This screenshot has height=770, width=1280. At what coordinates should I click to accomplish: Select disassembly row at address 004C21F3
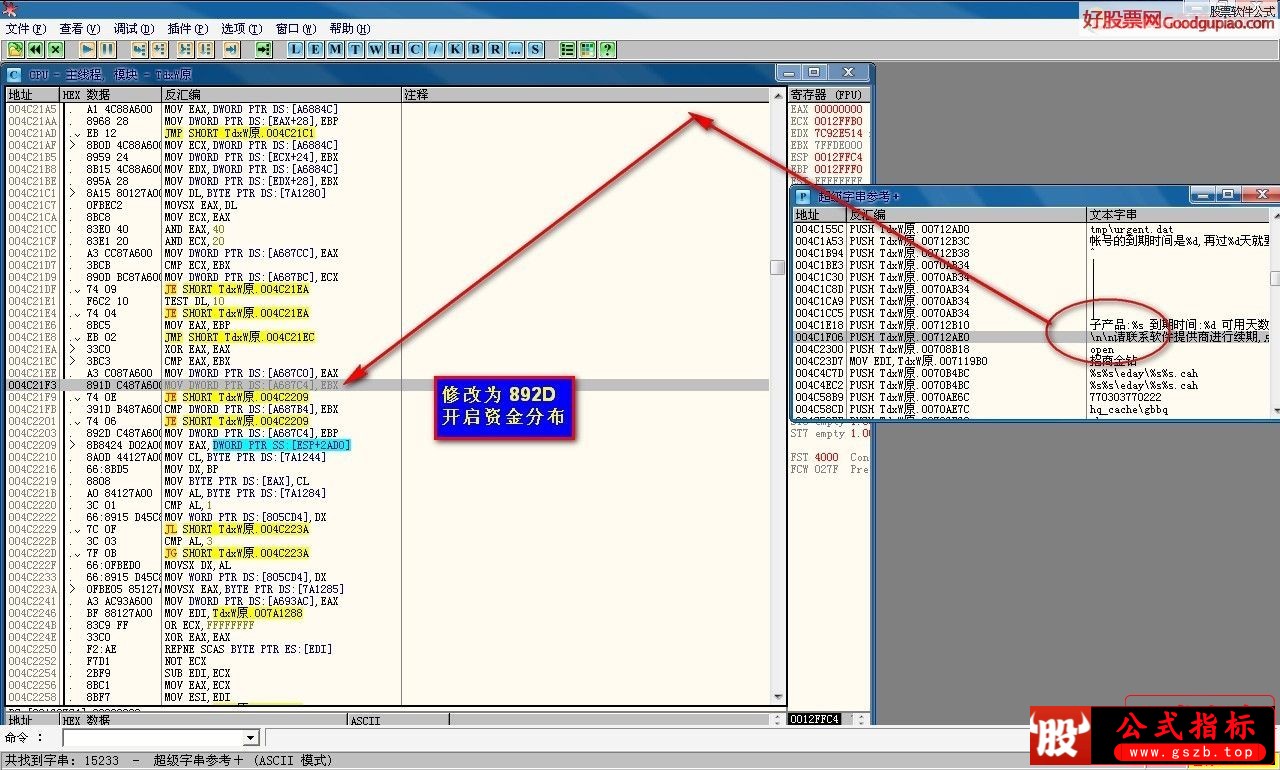387,385
